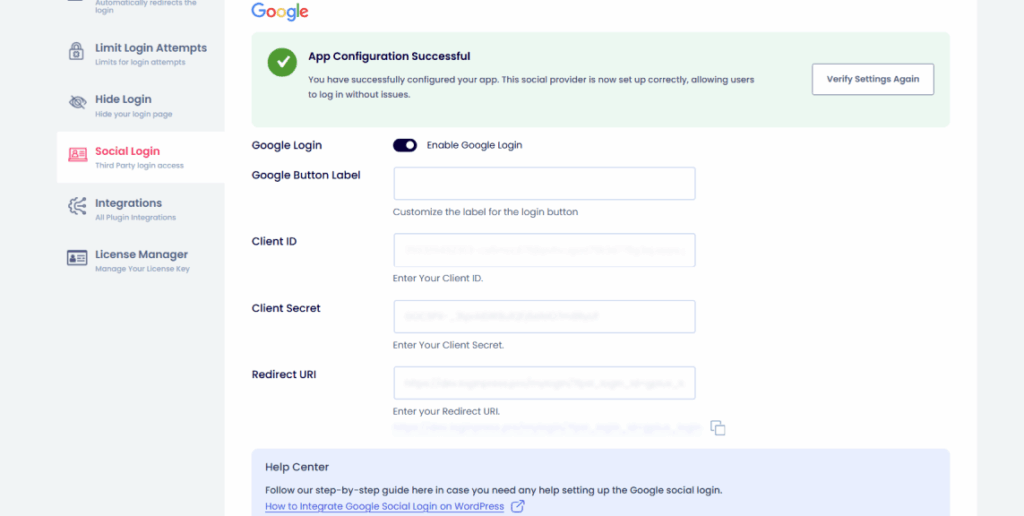Select the Redirect URI input box
The height and width of the screenshot is (516, 1024).
[x=544, y=383]
